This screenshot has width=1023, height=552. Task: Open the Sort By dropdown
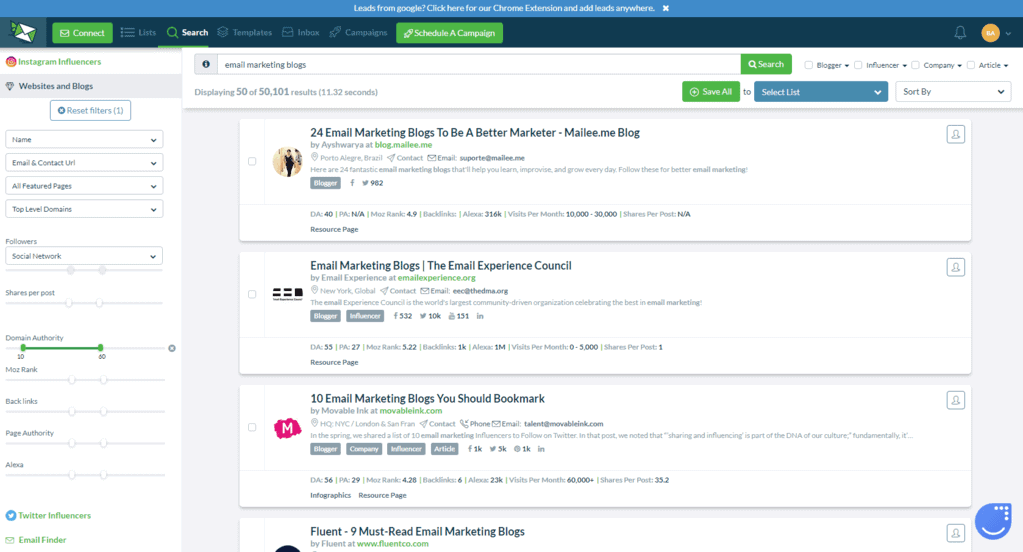point(952,92)
